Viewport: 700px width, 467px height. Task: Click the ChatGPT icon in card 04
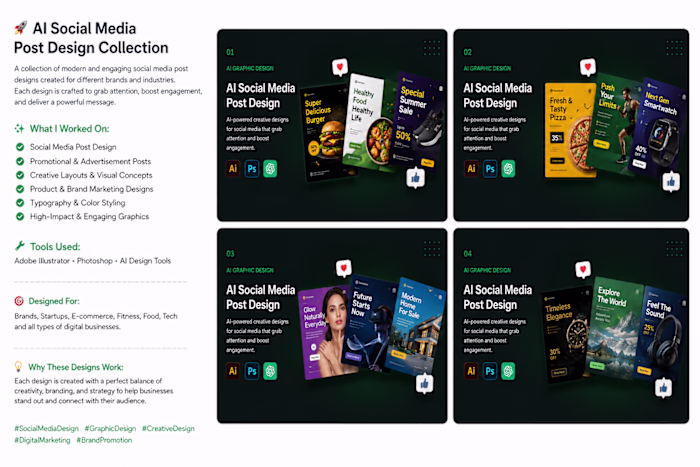pyautogui.click(x=508, y=371)
